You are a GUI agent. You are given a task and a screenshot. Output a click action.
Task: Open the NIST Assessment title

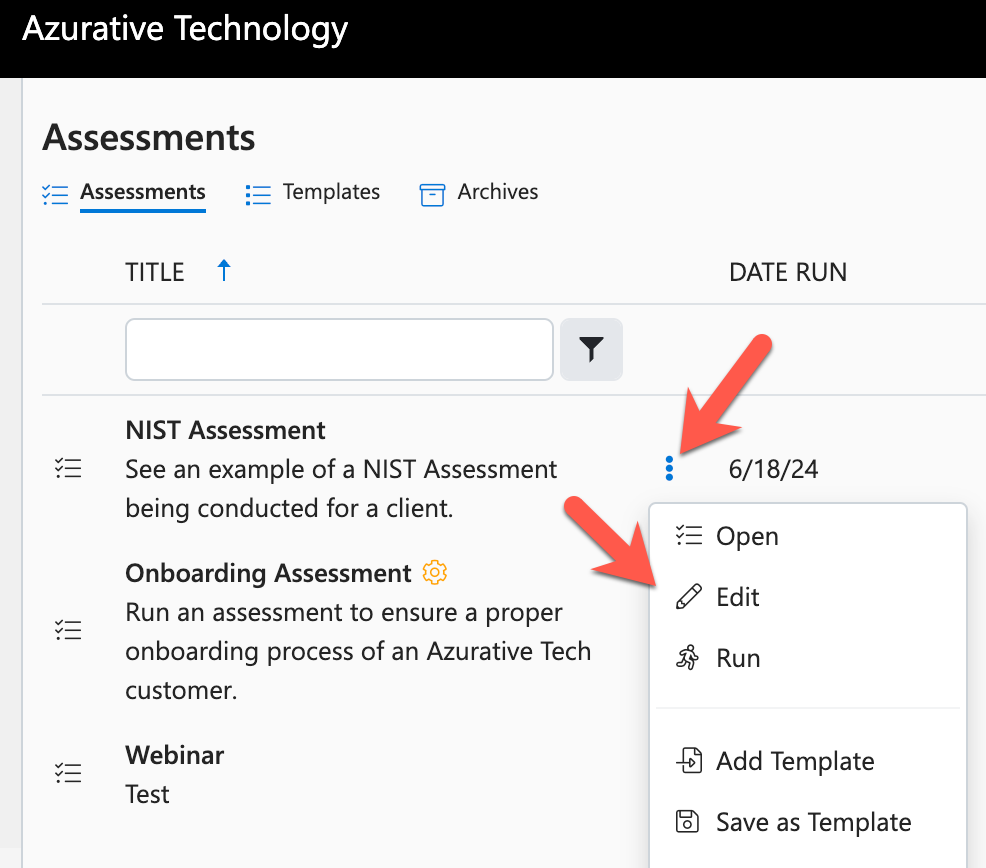(225, 430)
